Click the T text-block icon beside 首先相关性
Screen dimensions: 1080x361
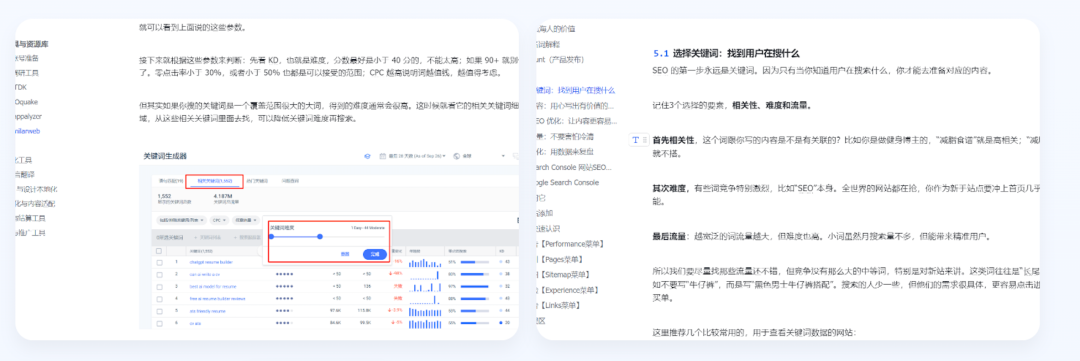coord(635,141)
